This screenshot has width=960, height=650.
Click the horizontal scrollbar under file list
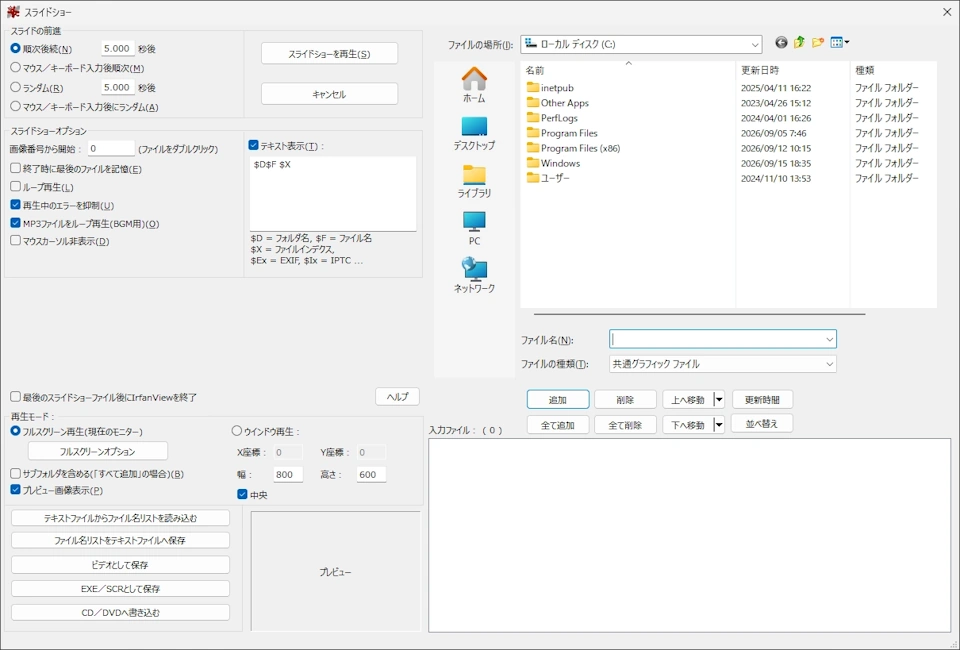point(699,314)
